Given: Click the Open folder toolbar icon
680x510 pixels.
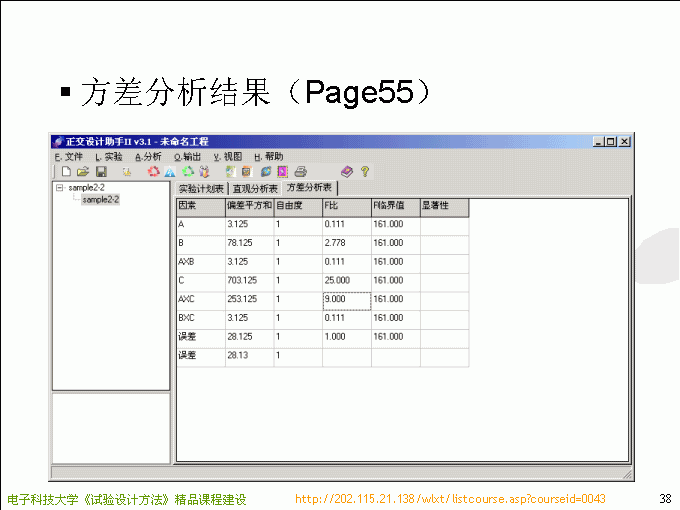Looking at the screenshot, I should (83, 172).
